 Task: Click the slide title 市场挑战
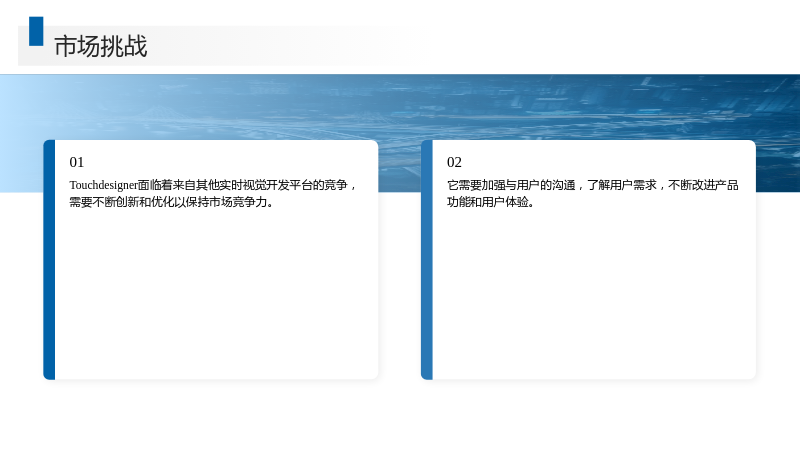(101, 46)
